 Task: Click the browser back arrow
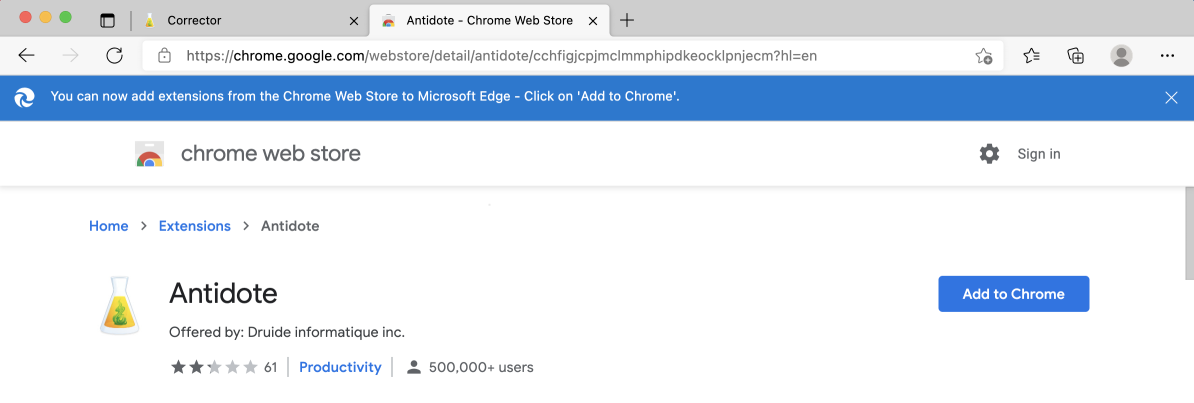pyautogui.click(x=27, y=56)
